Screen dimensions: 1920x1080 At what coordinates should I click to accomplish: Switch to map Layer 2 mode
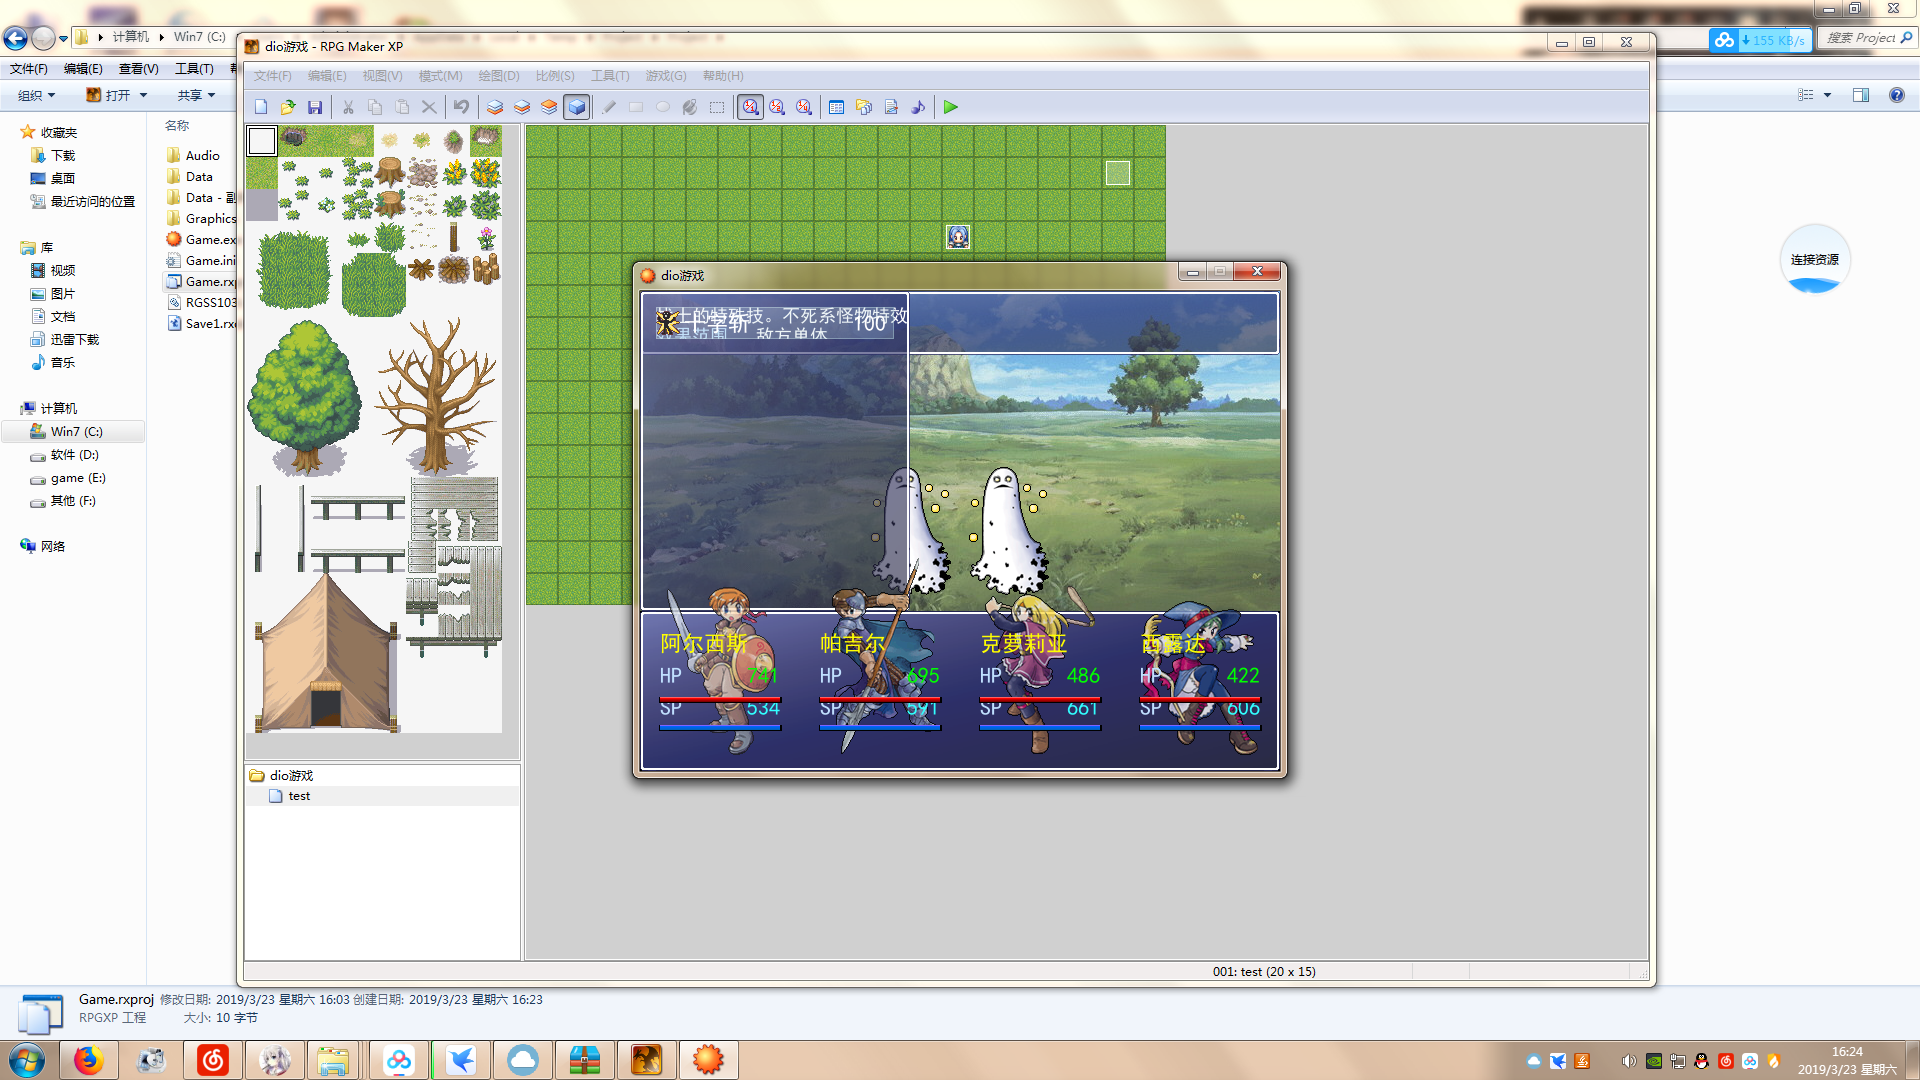pos(522,107)
